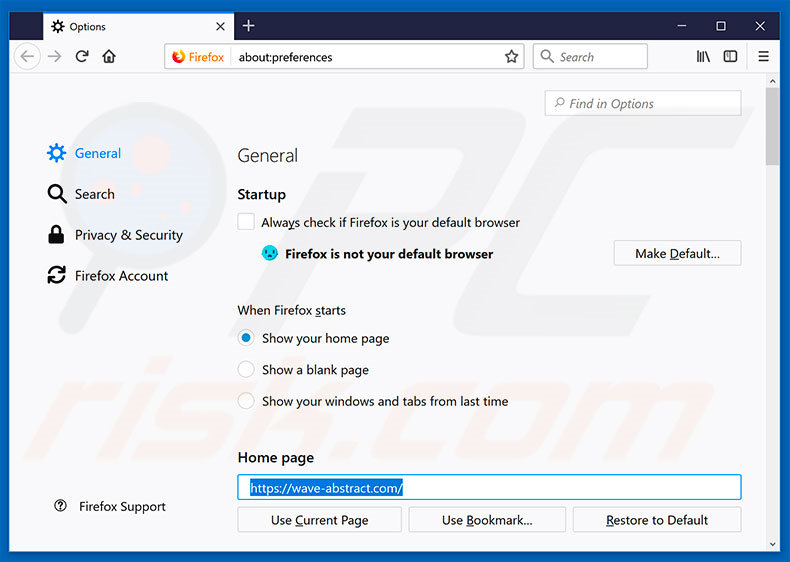
Task: Click the vertical scrollbar down arrow
Action: point(773,544)
